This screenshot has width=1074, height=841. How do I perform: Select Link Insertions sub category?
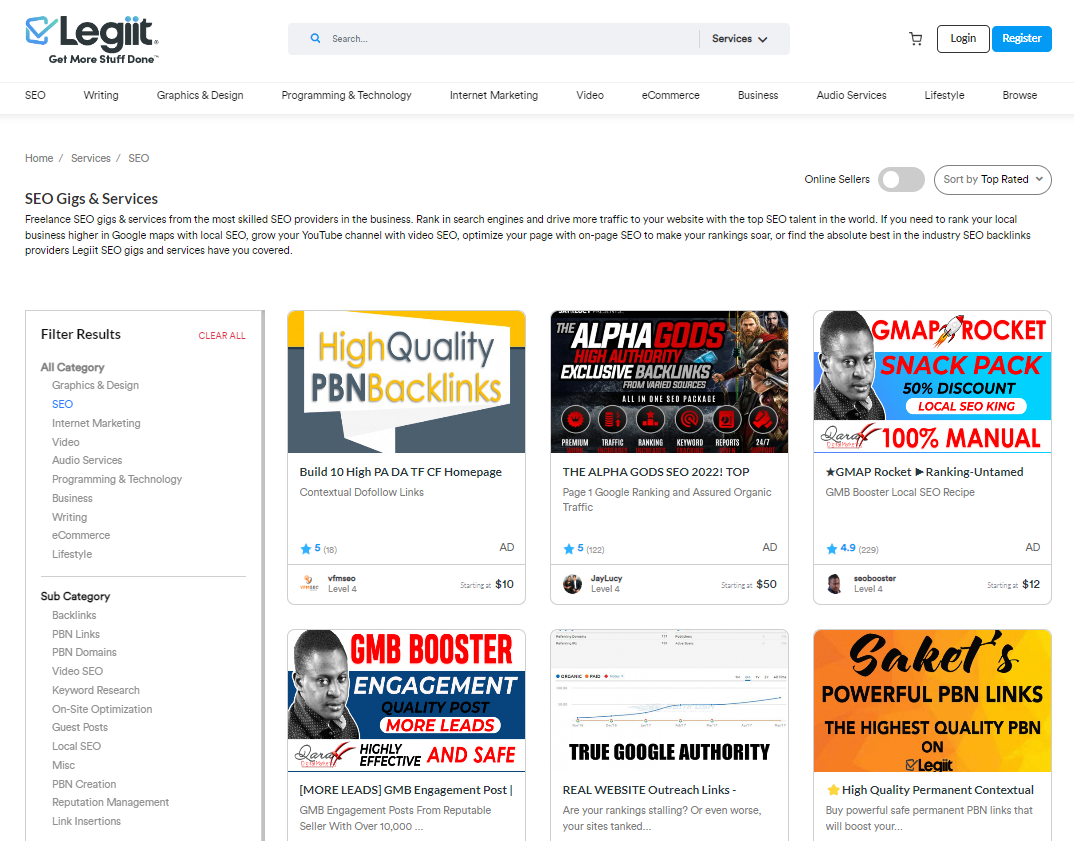[x=86, y=821]
